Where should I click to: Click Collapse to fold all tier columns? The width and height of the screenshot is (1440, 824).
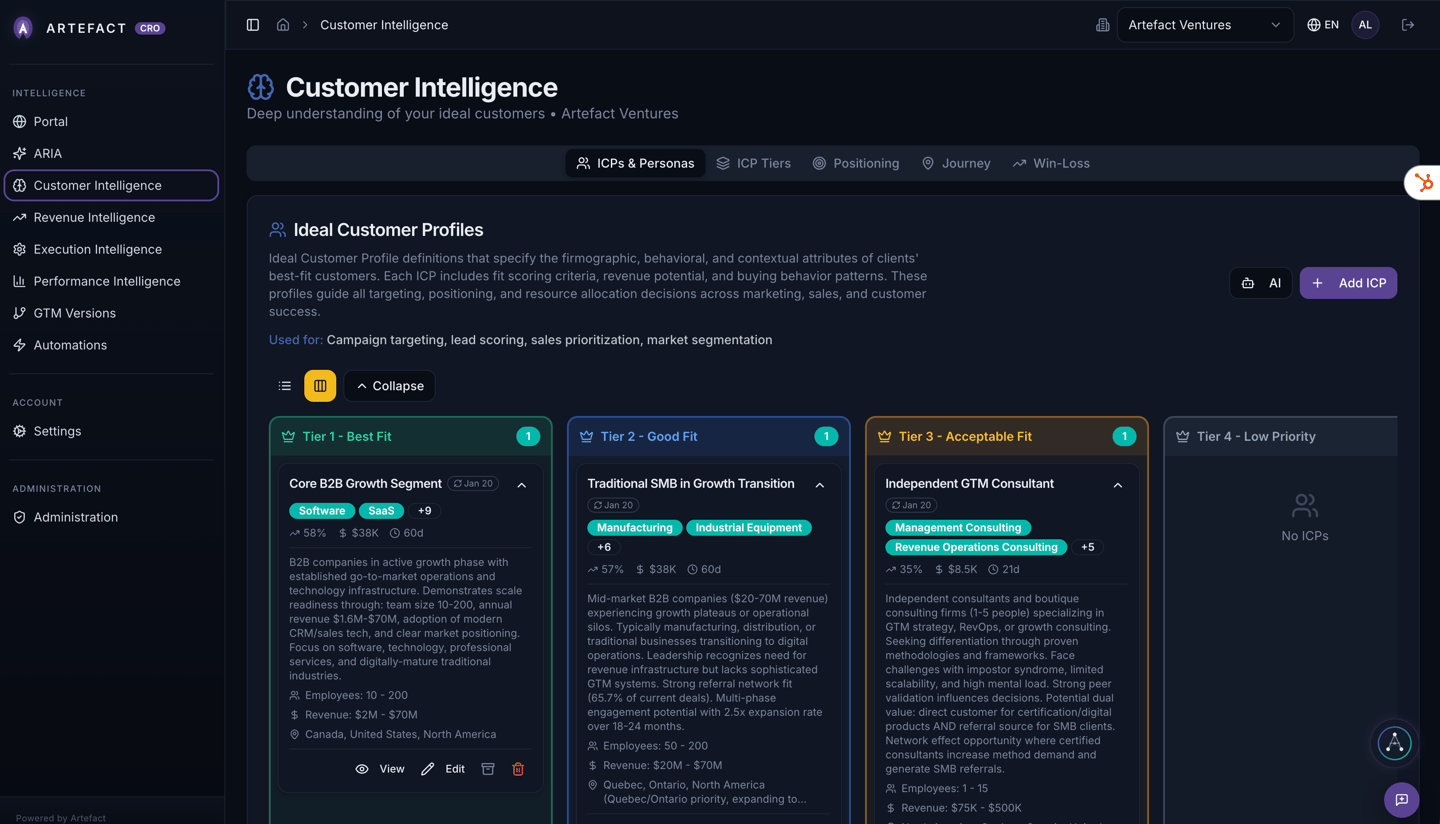pos(389,385)
